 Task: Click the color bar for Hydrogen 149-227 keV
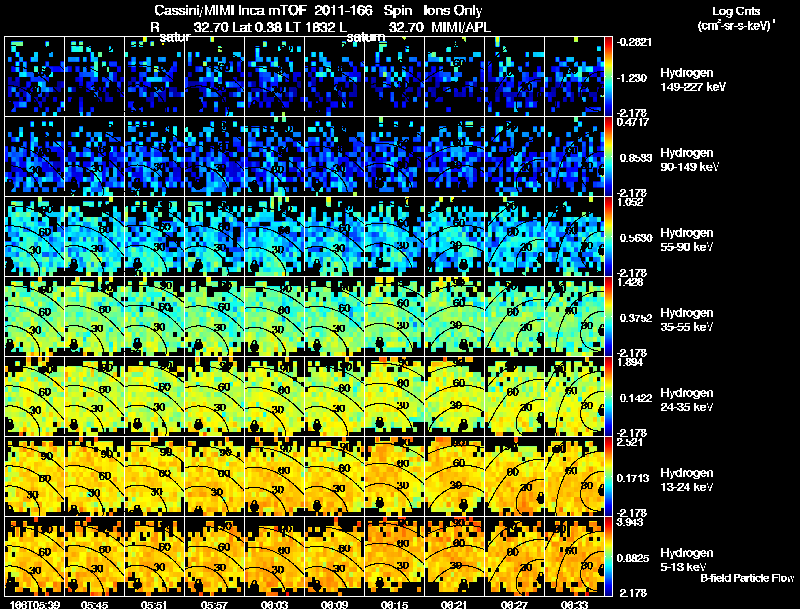(x=610, y=76)
